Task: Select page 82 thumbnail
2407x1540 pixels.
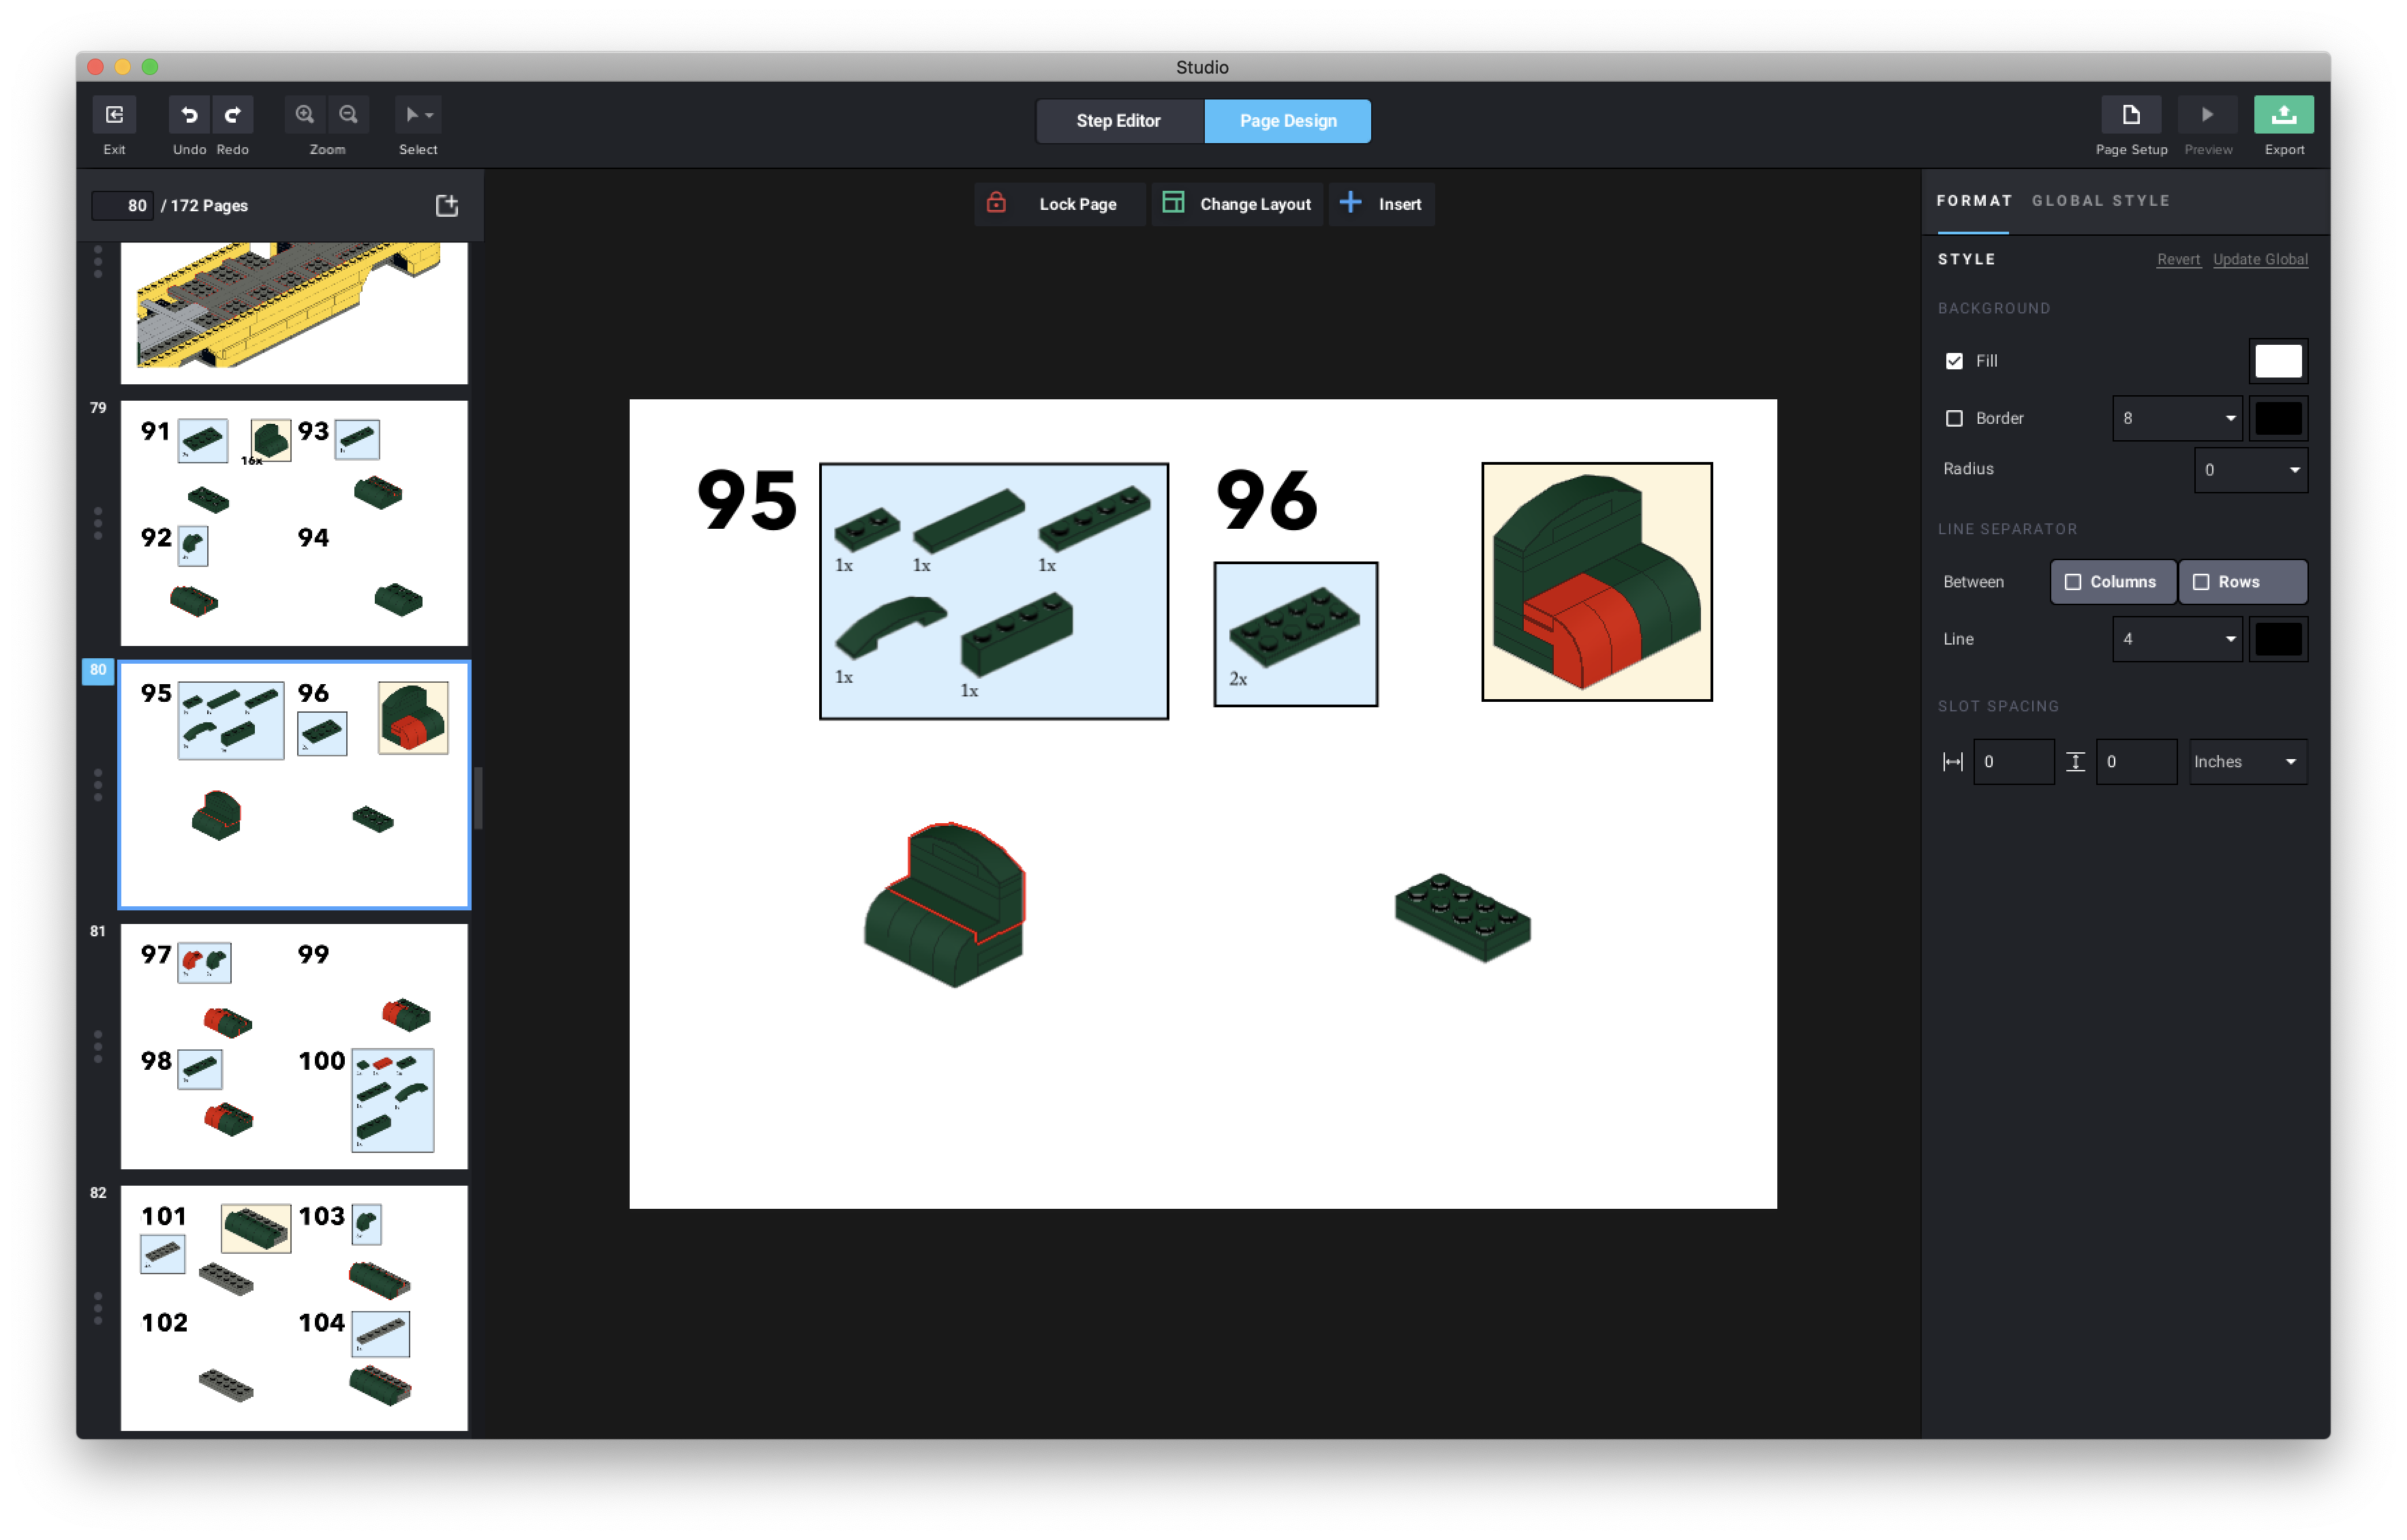Action: pos(294,1308)
